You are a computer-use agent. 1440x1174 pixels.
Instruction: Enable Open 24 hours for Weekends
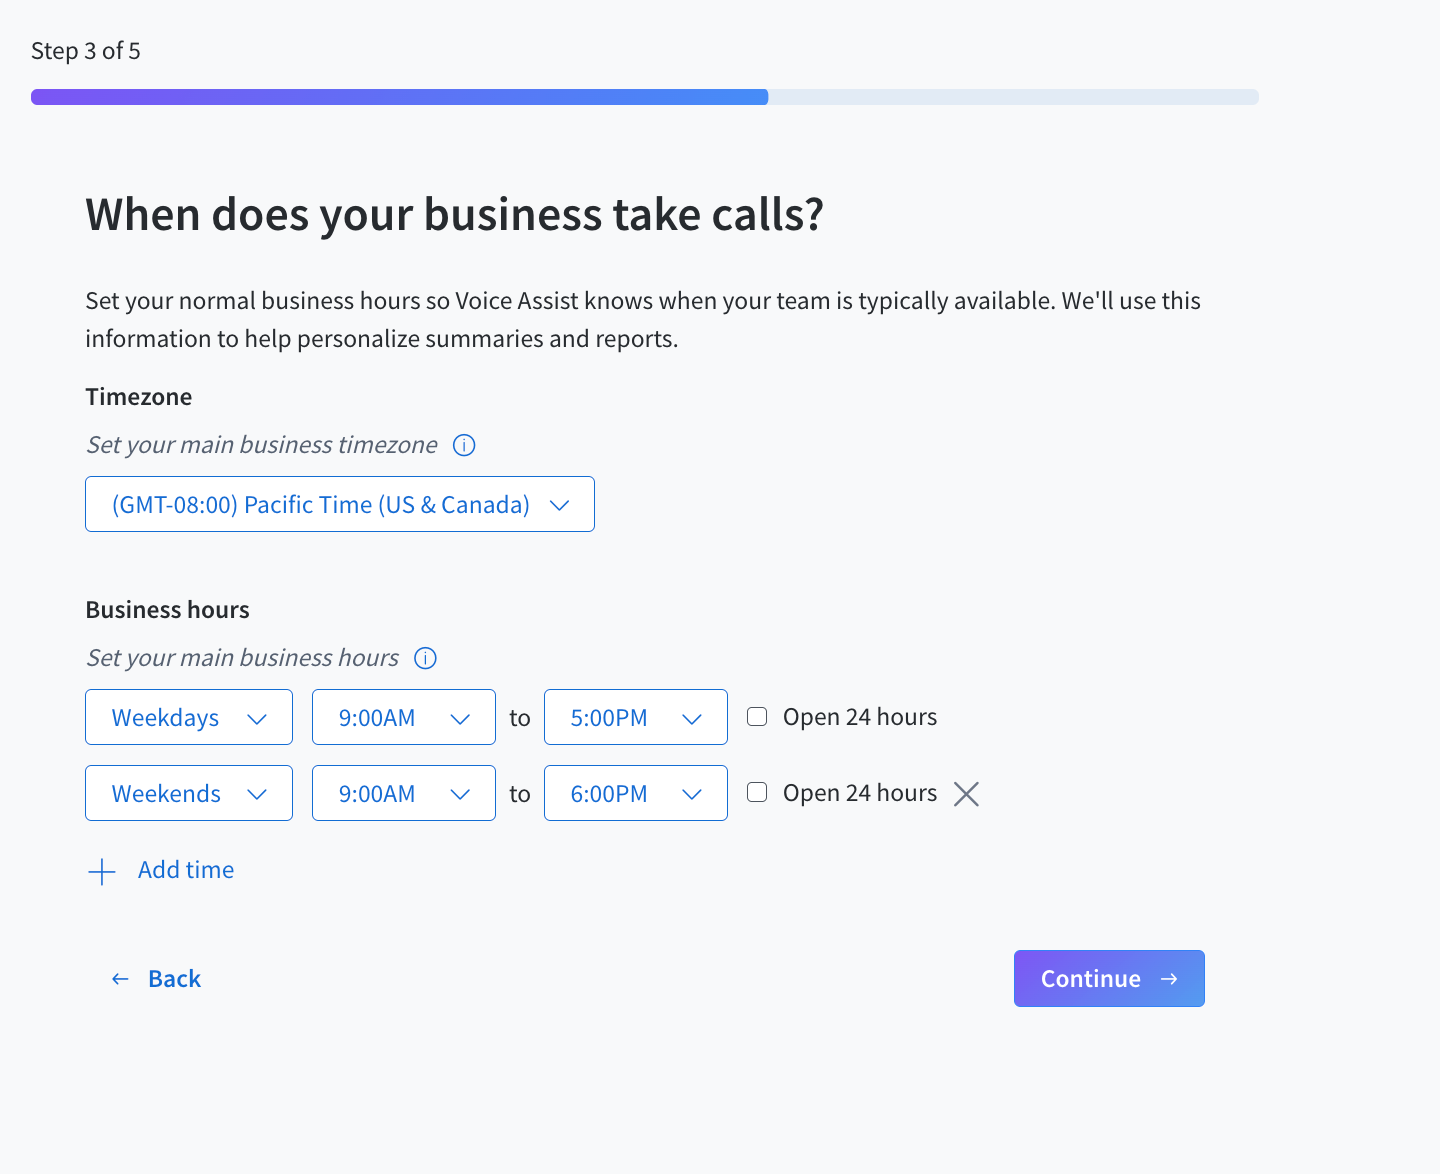coord(758,793)
